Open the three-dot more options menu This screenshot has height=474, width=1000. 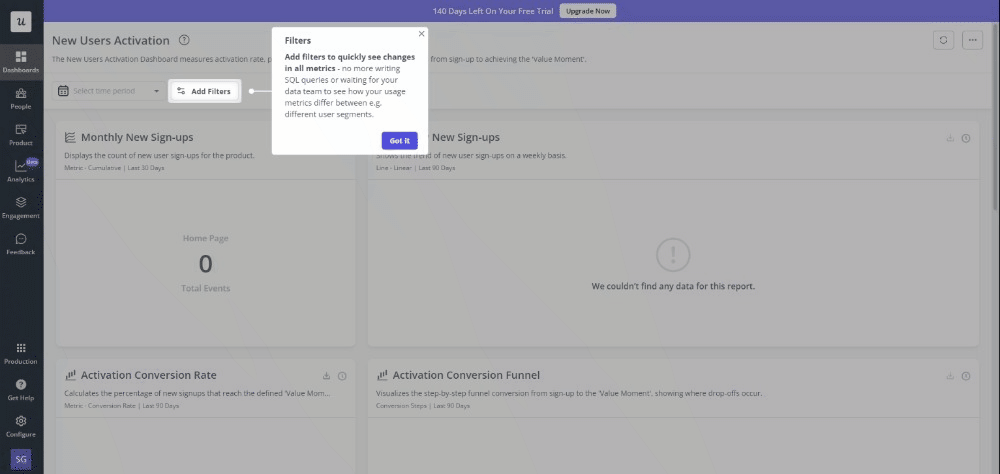click(x=972, y=40)
